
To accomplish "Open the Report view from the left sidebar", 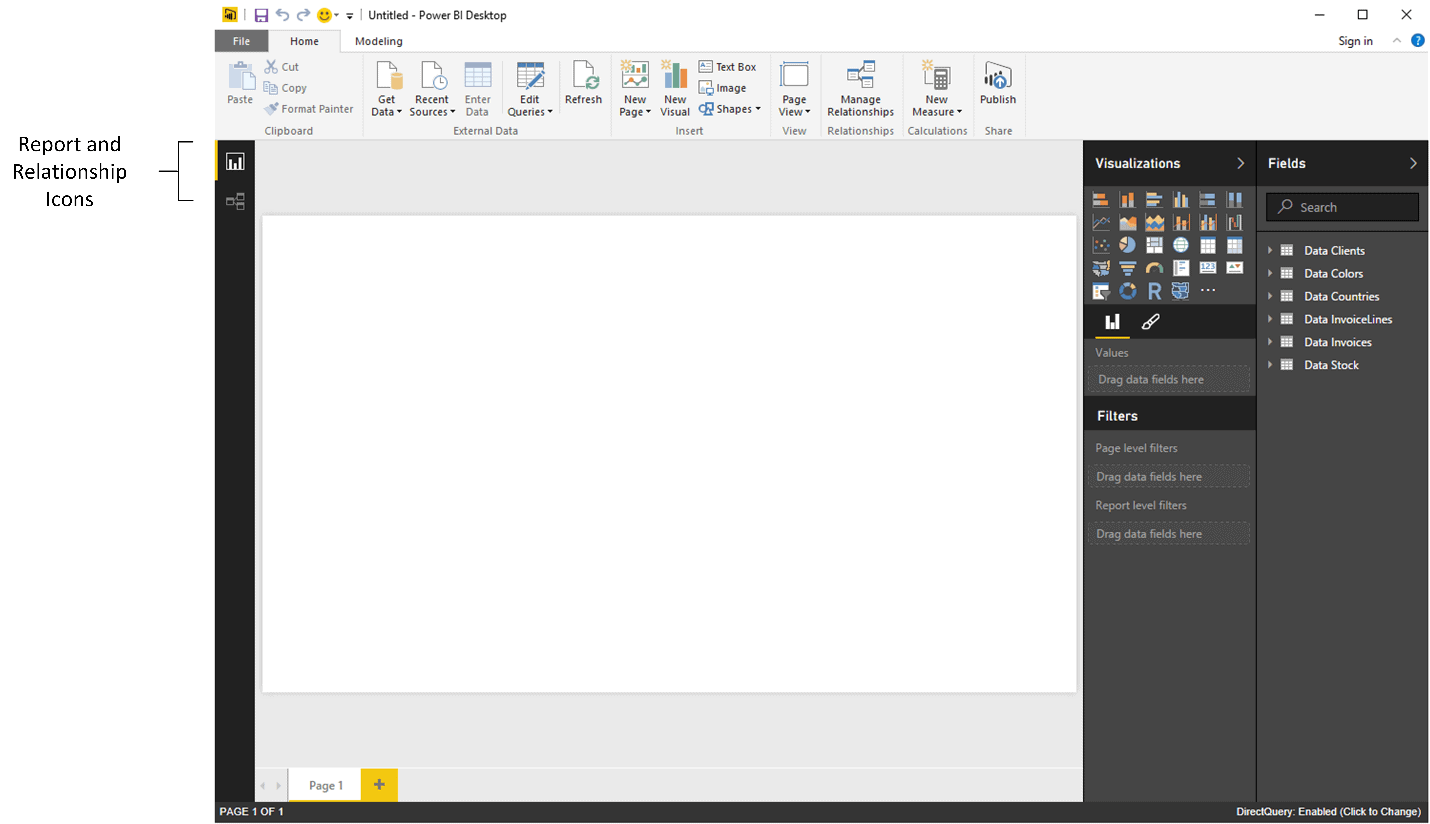I will pos(235,162).
